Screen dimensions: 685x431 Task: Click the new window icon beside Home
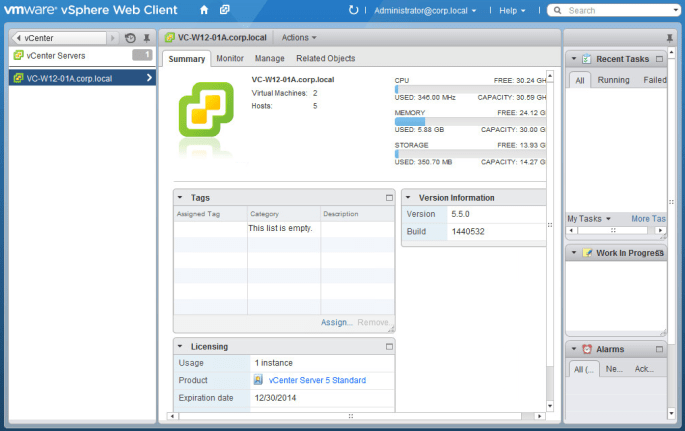225,10
